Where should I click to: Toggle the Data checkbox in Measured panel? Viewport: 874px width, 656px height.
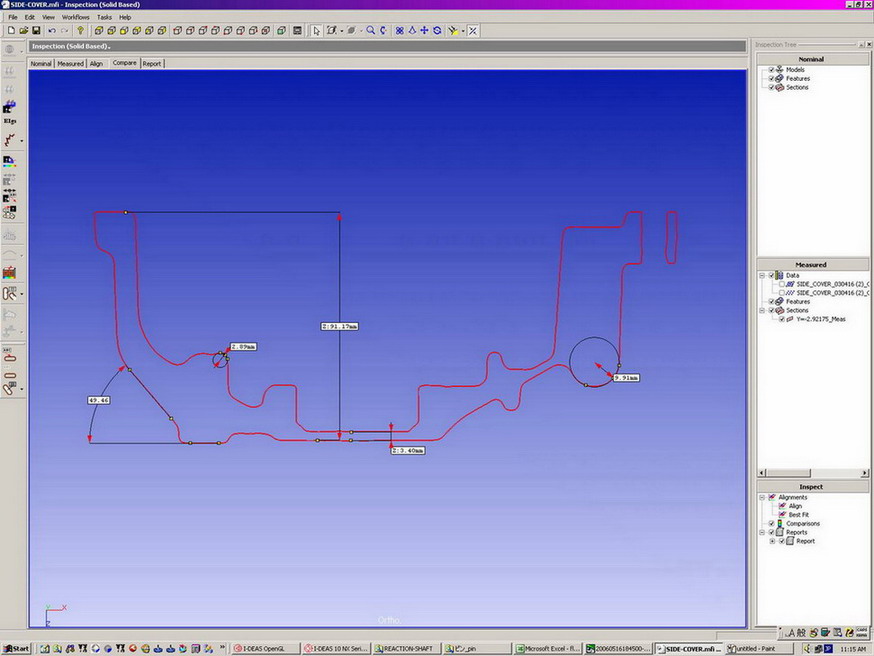(x=771, y=275)
